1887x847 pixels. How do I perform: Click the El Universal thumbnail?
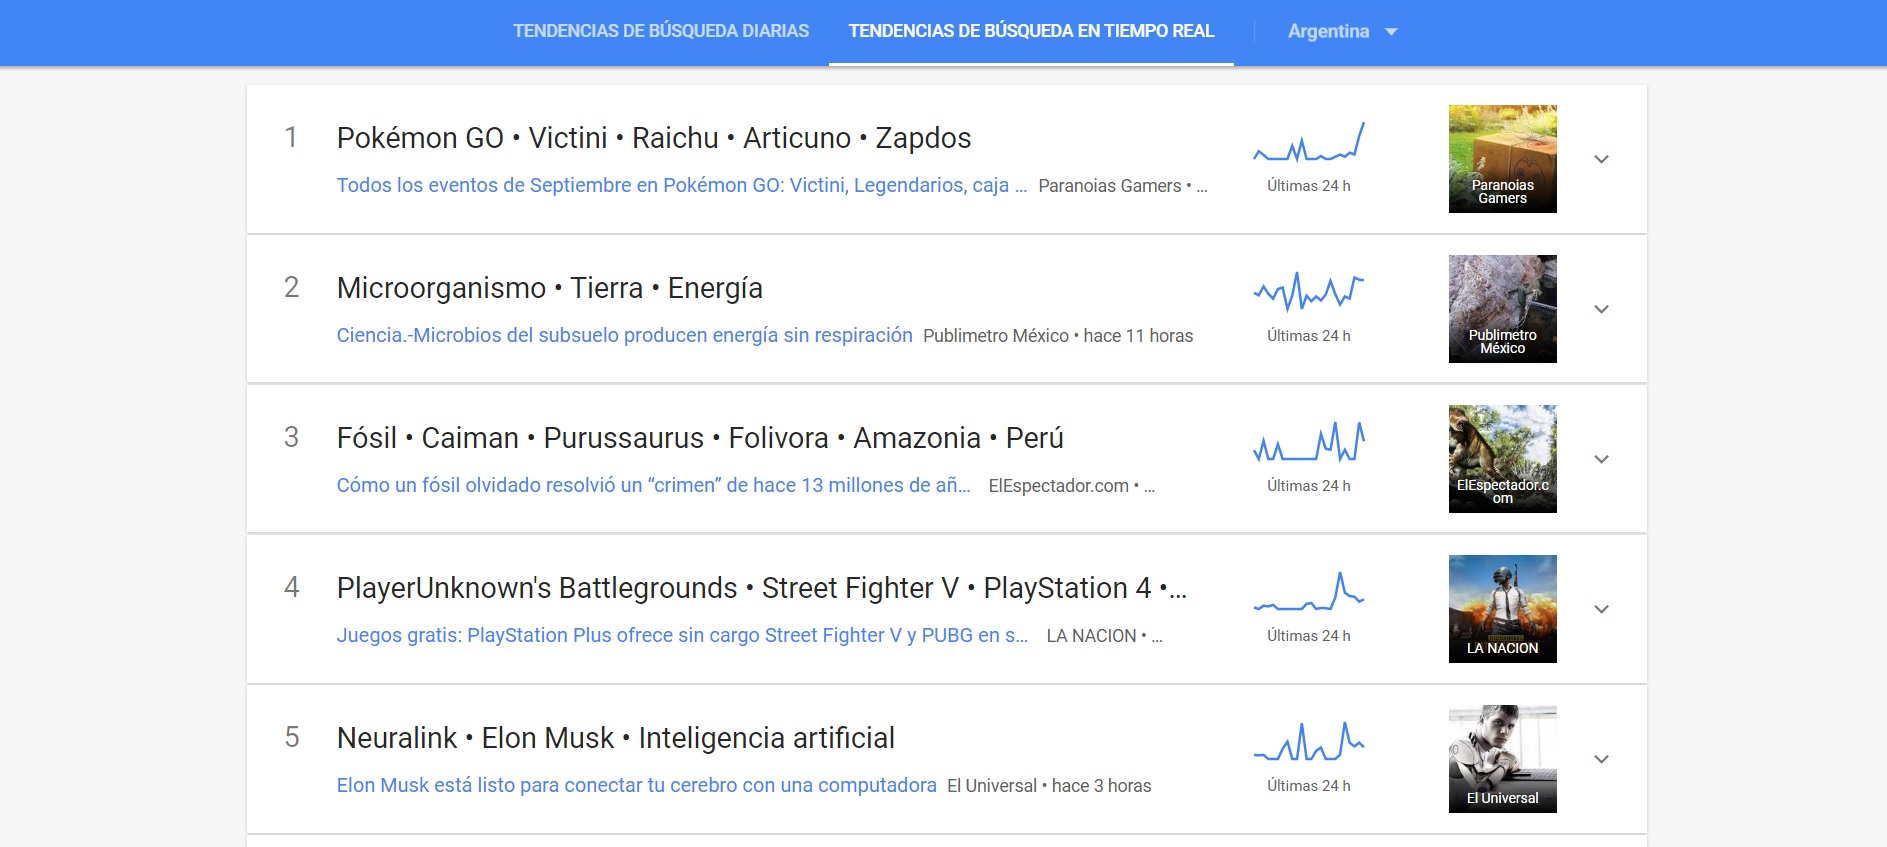point(1502,759)
